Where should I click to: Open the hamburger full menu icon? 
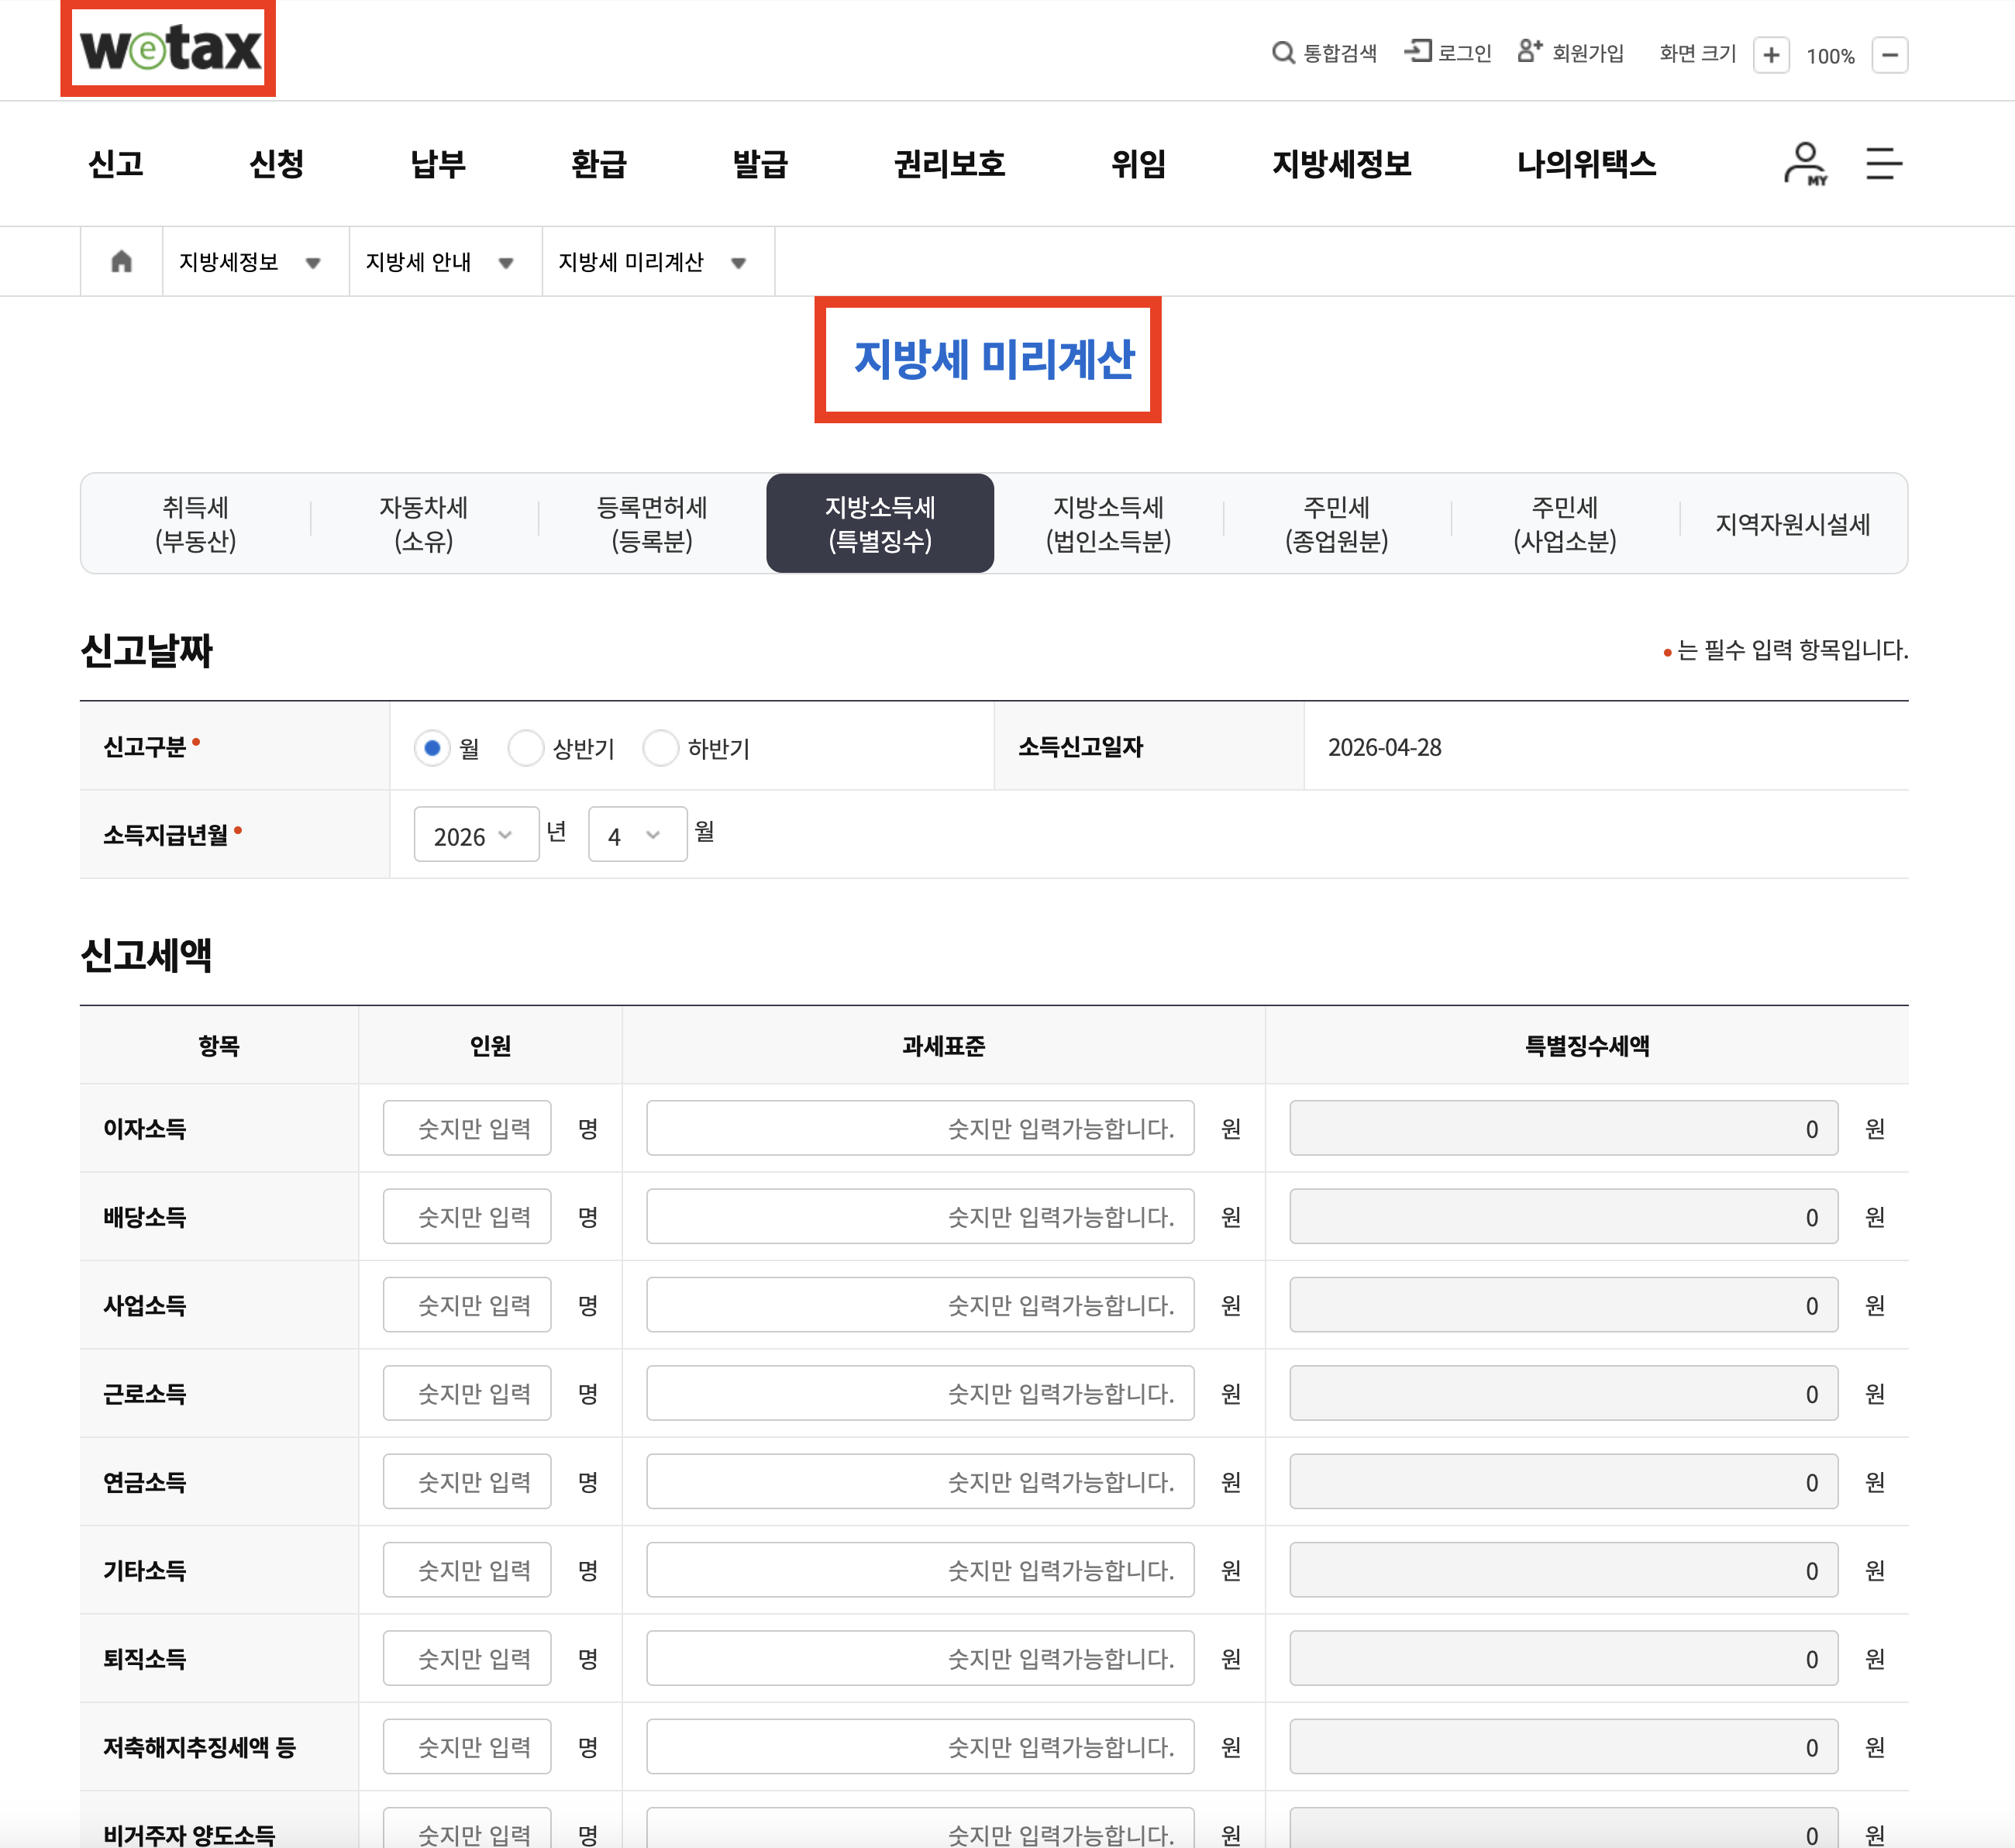(1883, 163)
